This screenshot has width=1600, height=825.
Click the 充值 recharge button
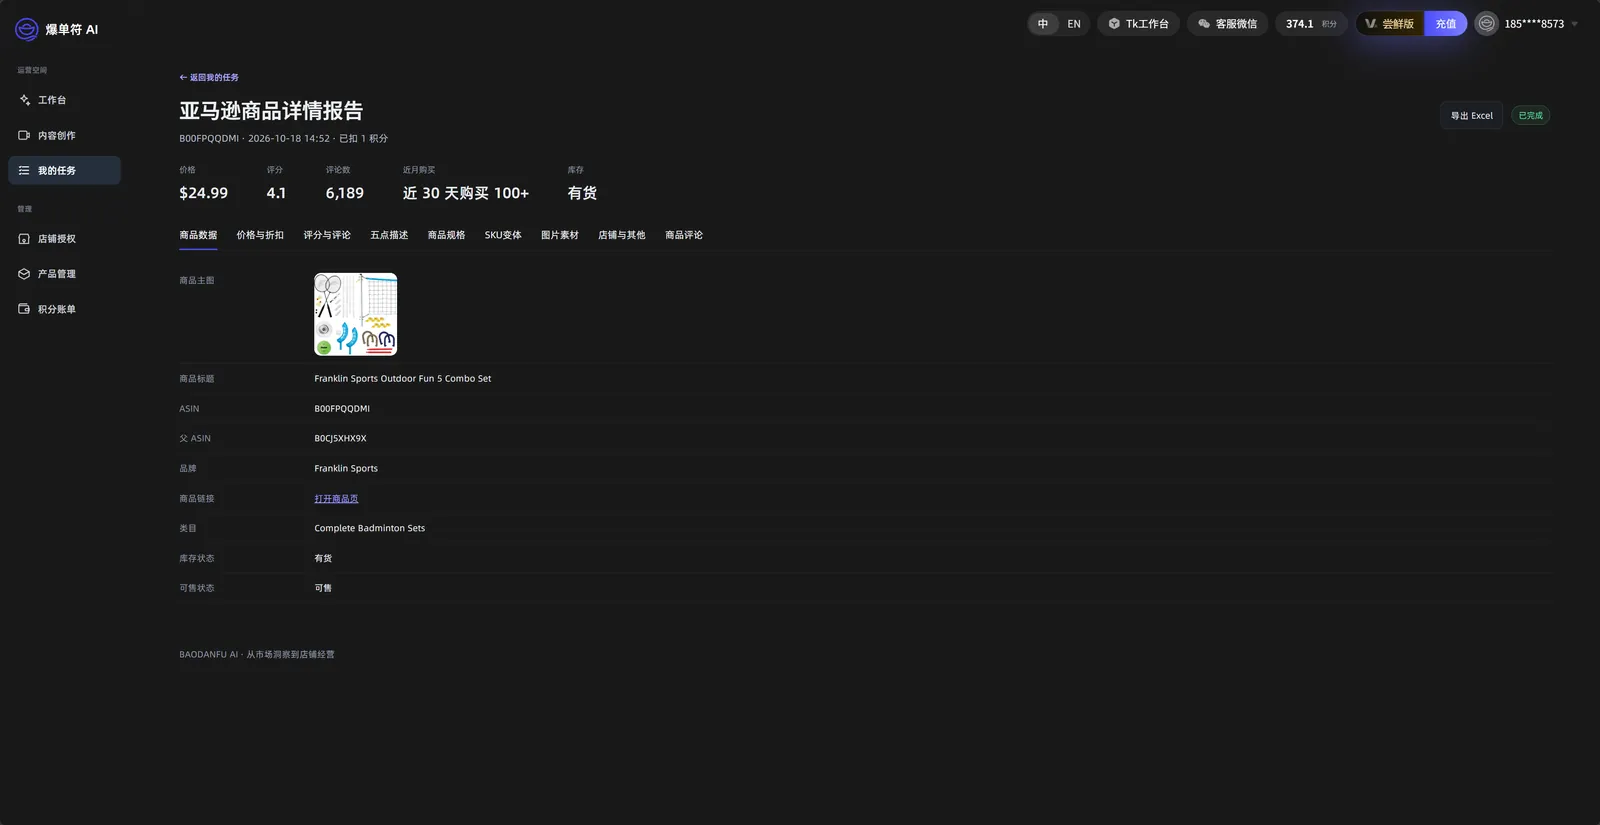coord(1446,24)
